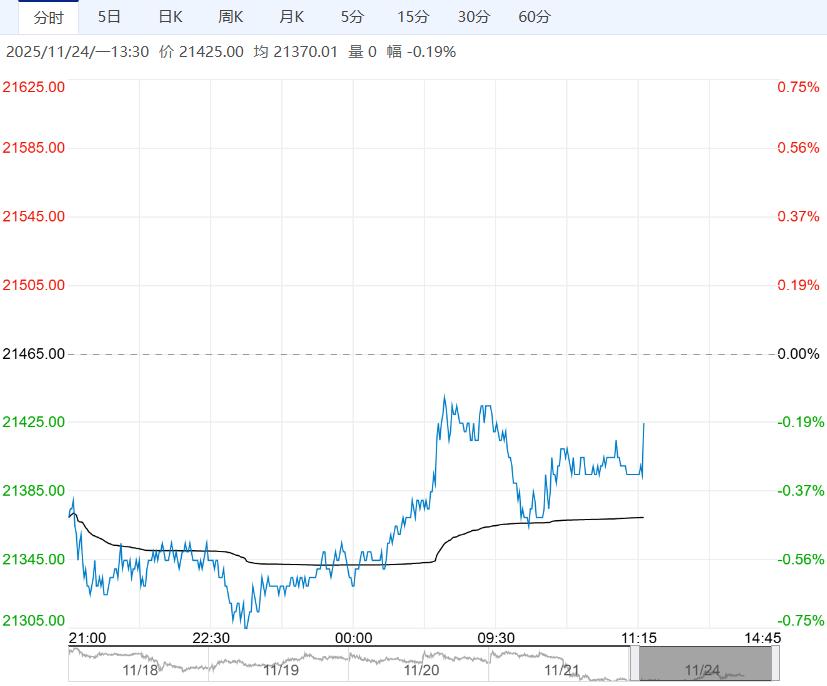Select the 15分 interval tab
Image resolution: width=827 pixels, height=686 pixels.
413,17
